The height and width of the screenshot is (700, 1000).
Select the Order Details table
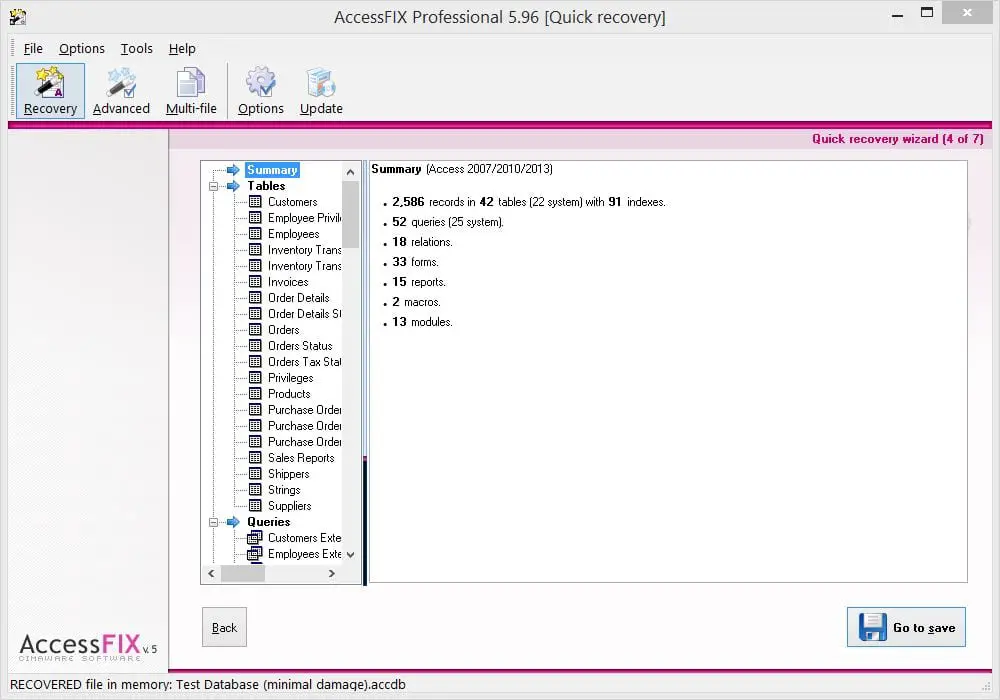298,297
